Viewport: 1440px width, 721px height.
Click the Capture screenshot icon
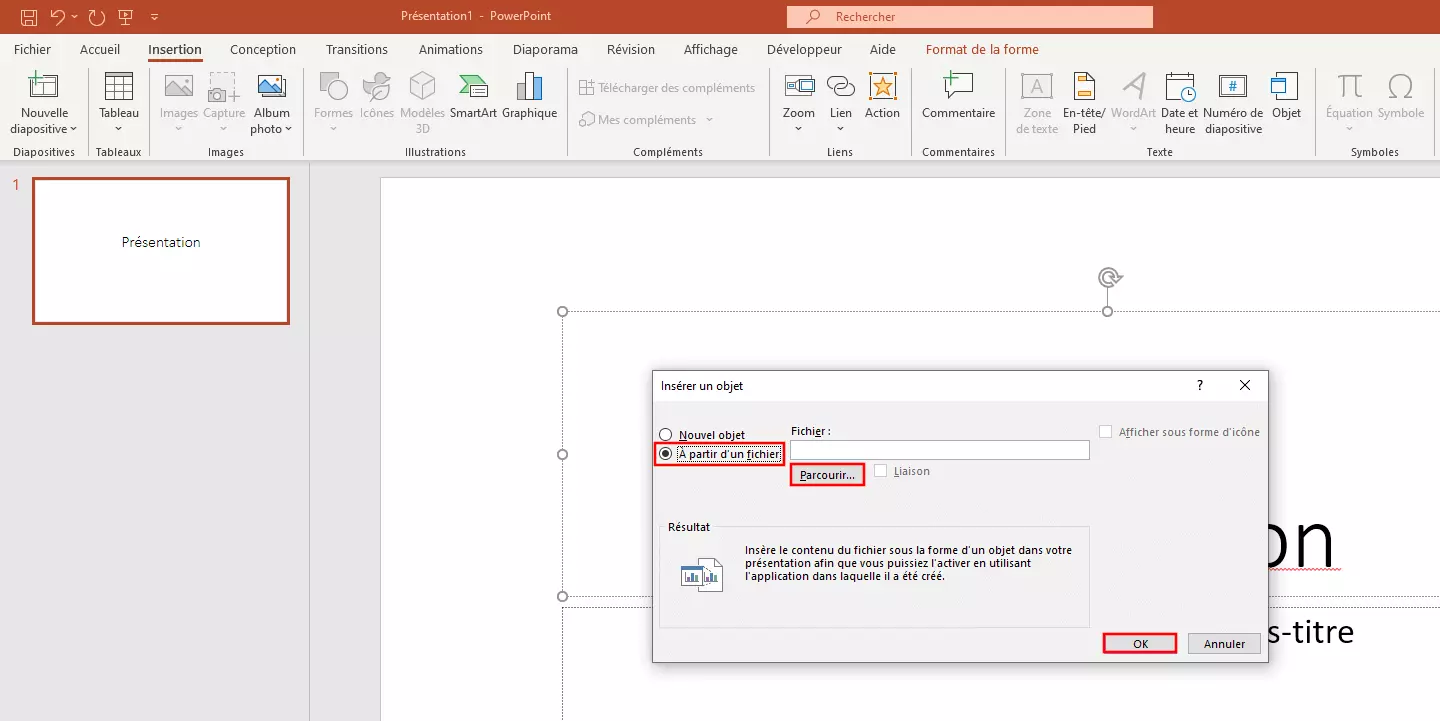[224, 87]
